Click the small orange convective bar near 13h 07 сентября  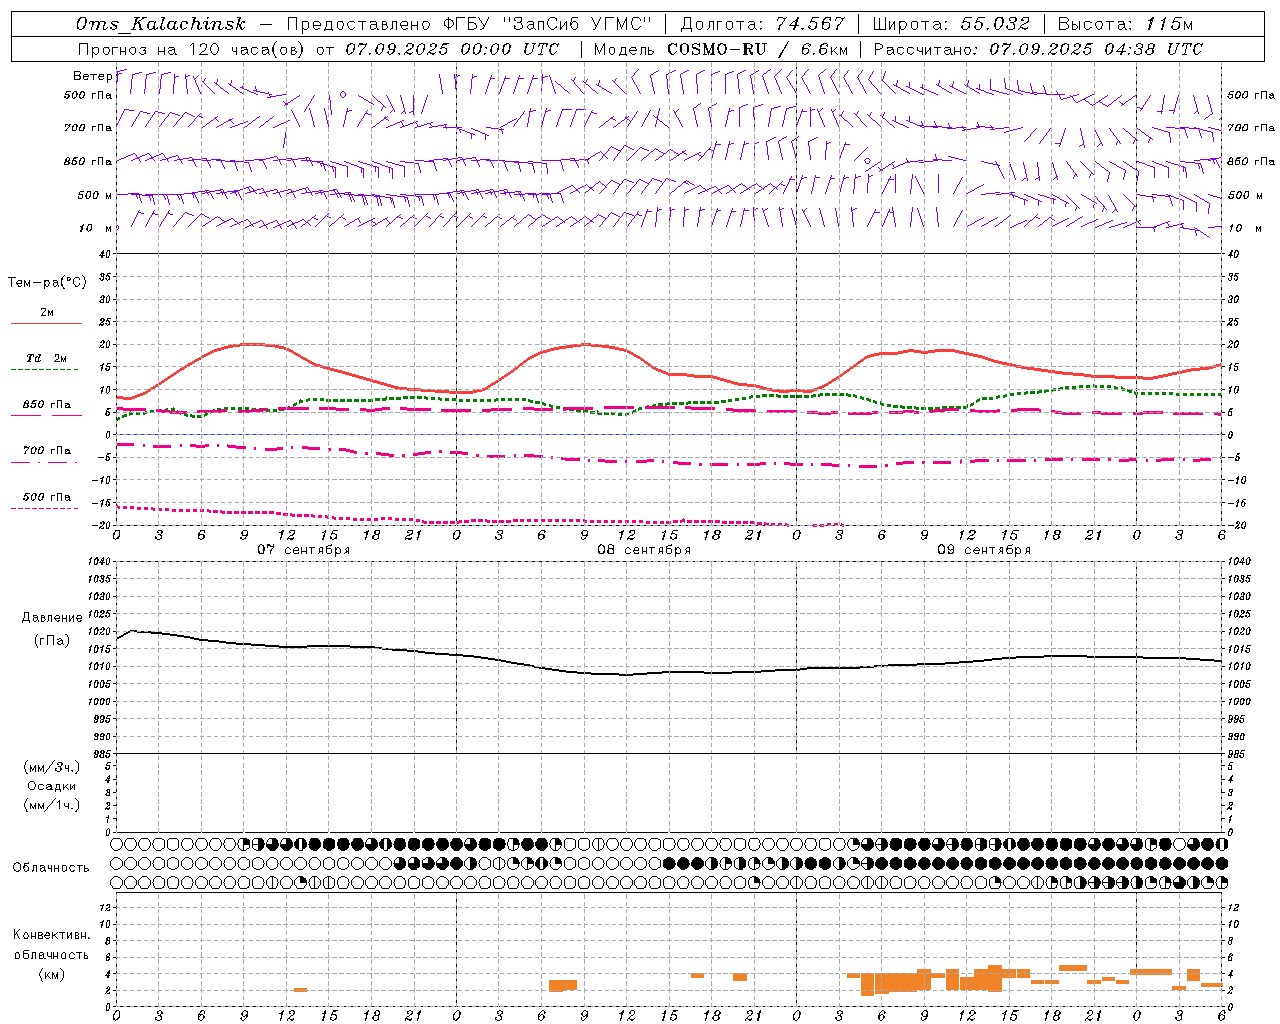300,990
